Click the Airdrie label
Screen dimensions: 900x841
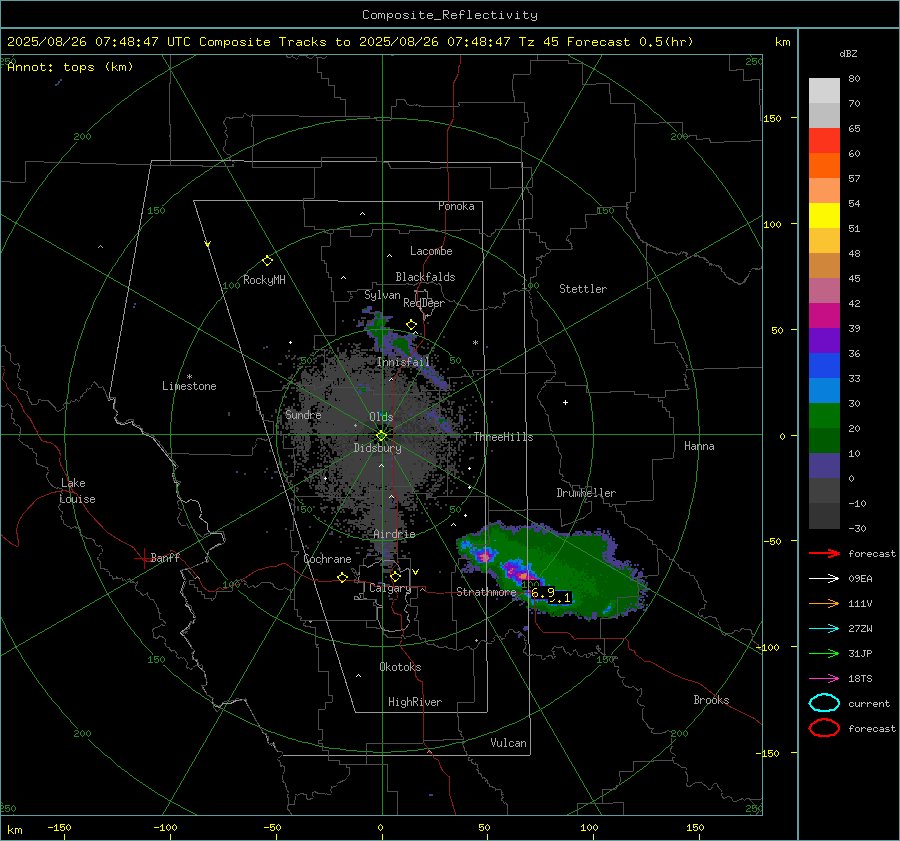(x=394, y=534)
